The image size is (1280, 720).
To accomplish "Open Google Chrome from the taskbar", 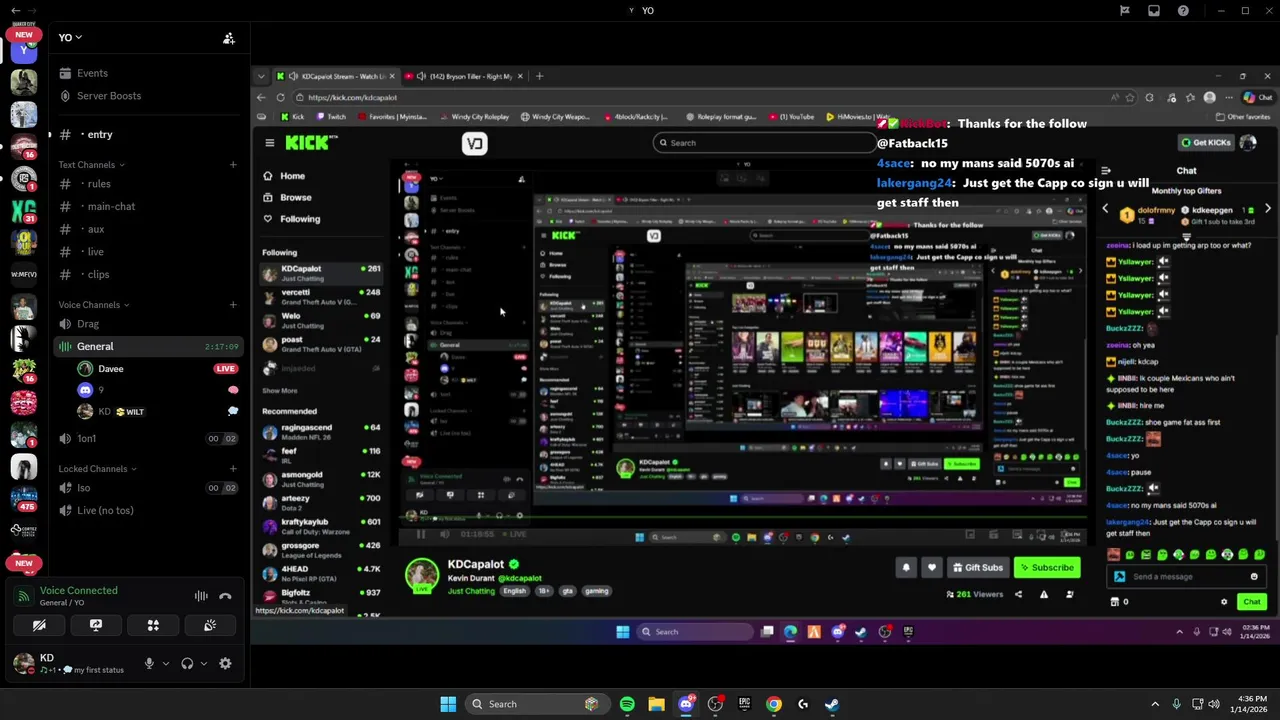I will pyautogui.click(x=774, y=704).
